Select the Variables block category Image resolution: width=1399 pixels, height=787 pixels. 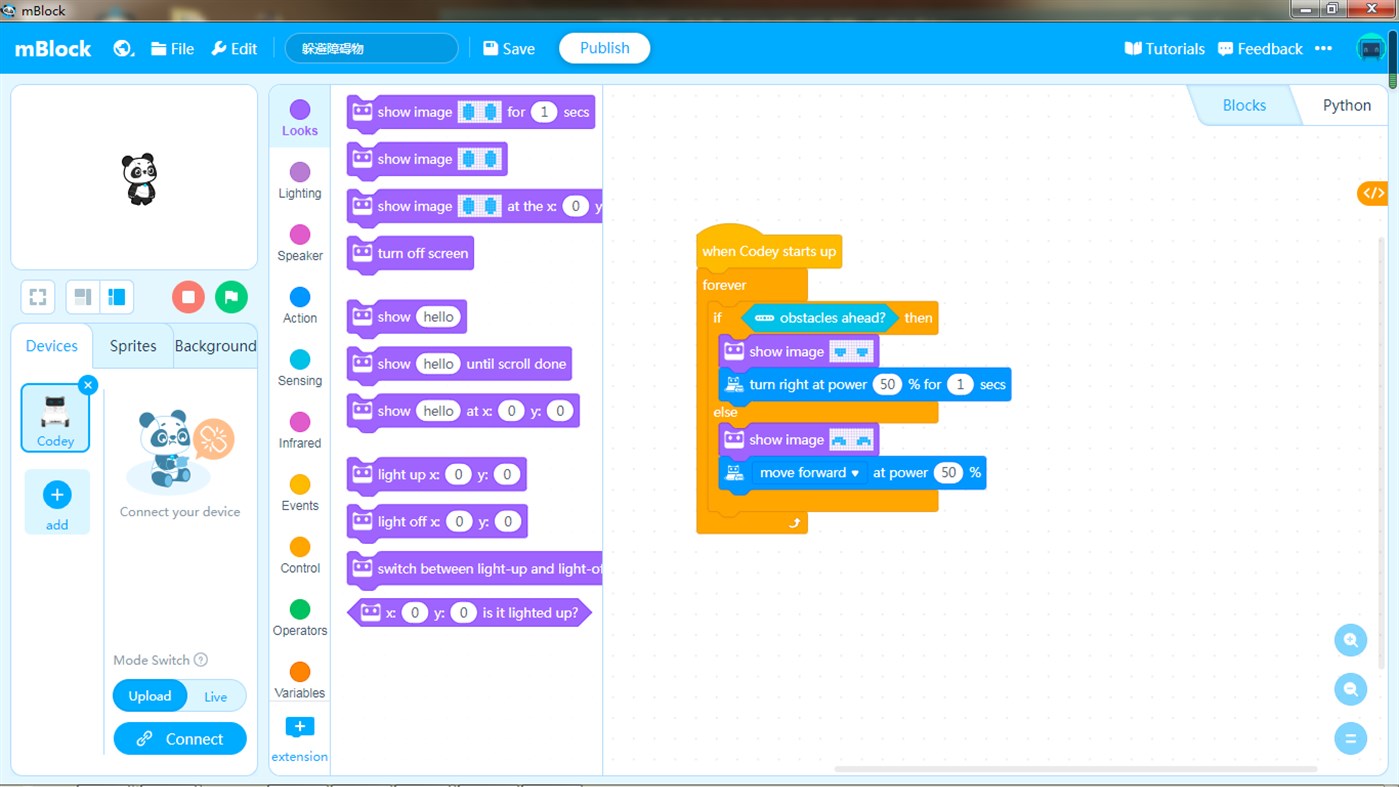(300, 681)
